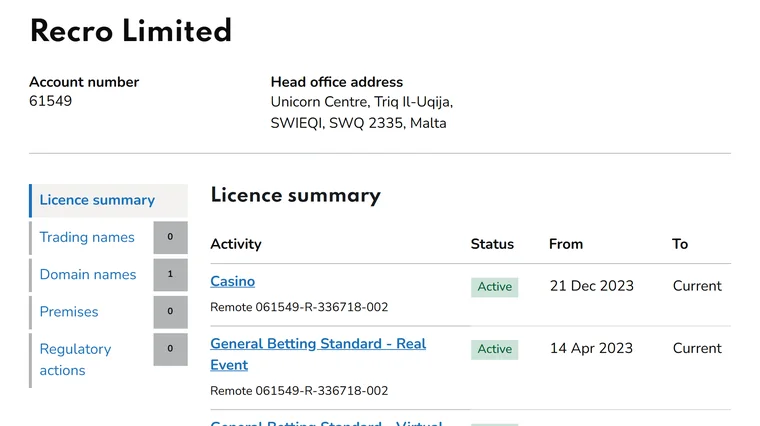Click the To column header
Screen dimensions: 760x426
point(680,244)
